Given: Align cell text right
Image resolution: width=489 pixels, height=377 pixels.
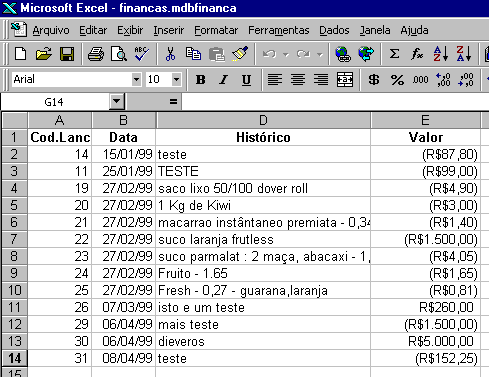Looking at the screenshot, I should (321, 80).
